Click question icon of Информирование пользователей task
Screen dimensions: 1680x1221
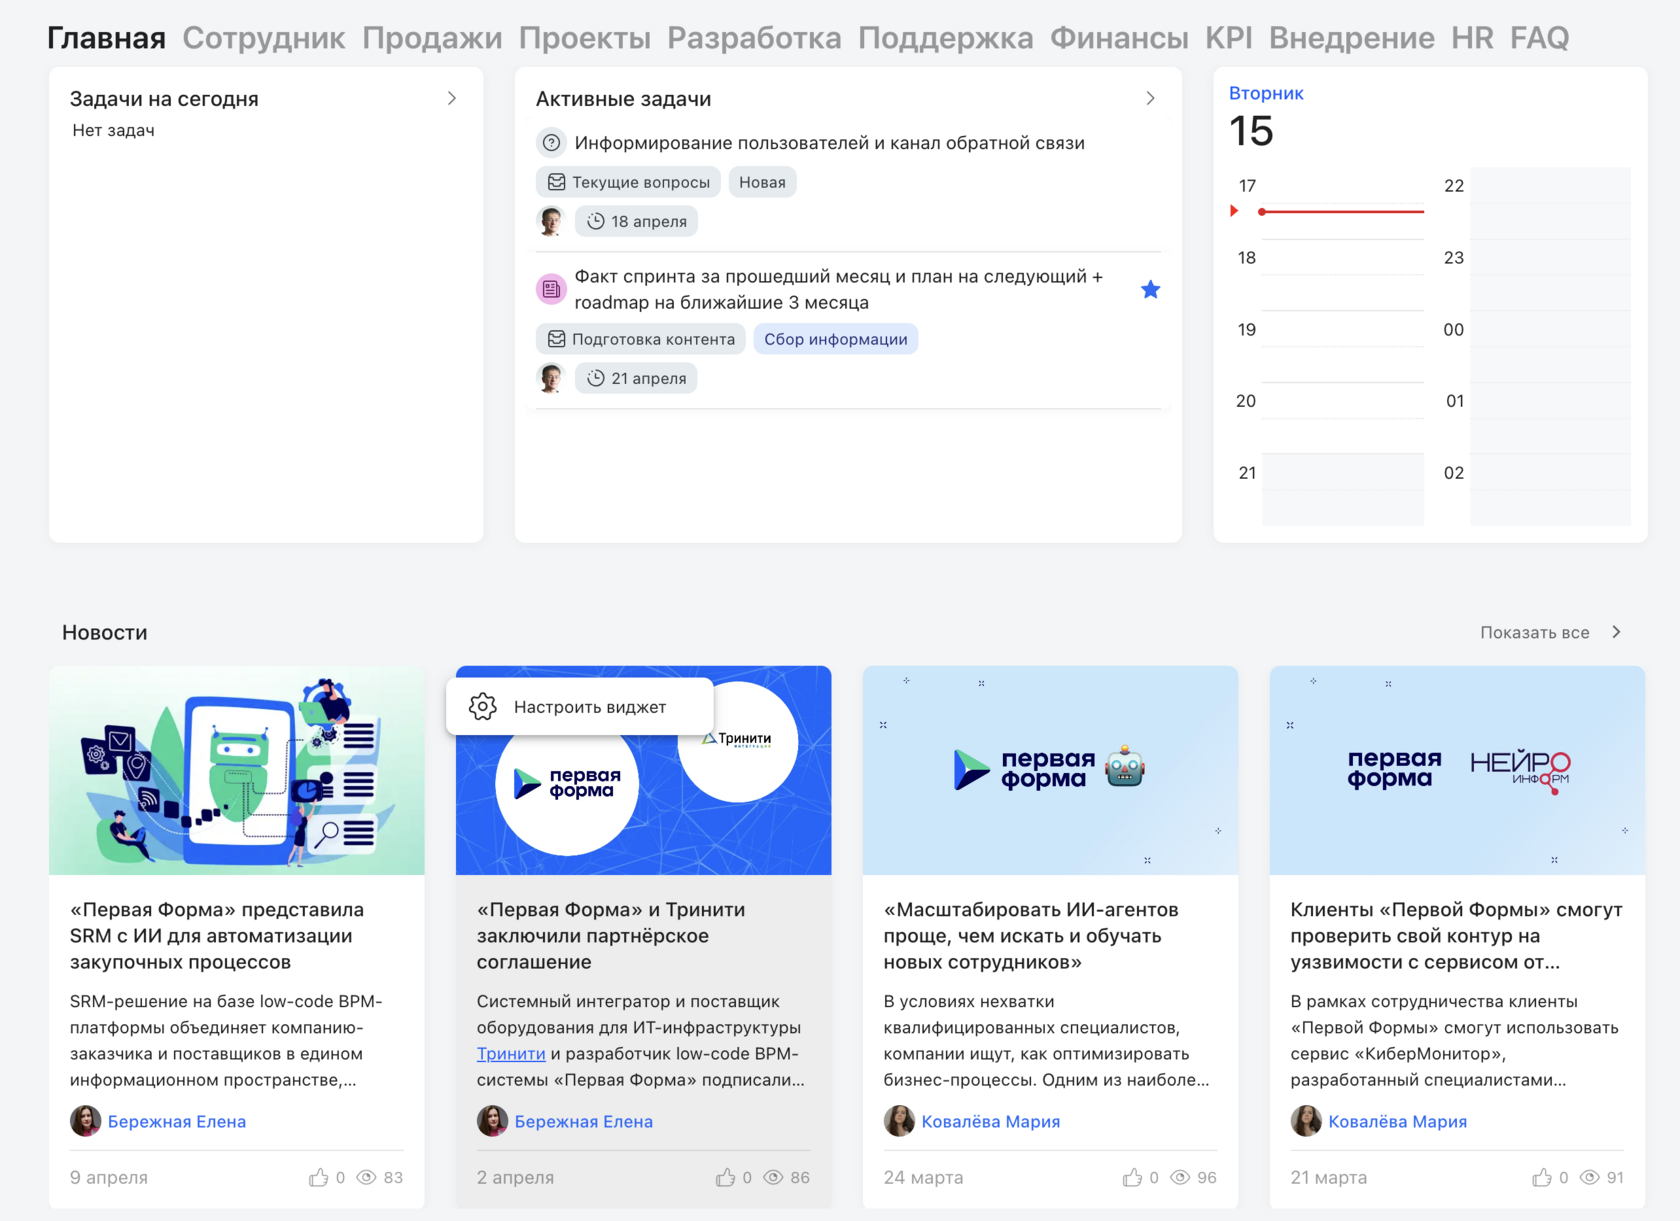[551, 143]
